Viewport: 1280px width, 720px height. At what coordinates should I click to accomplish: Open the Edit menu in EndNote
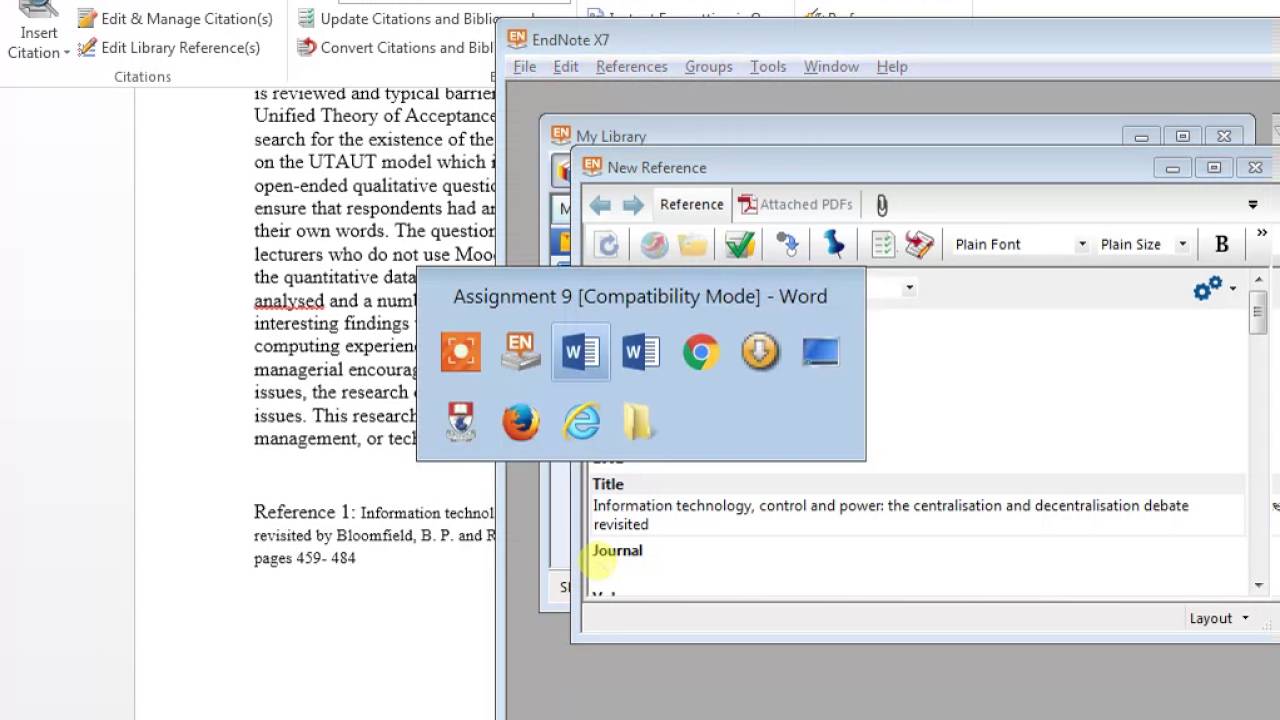pyautogui.click(x=565, y=66)
